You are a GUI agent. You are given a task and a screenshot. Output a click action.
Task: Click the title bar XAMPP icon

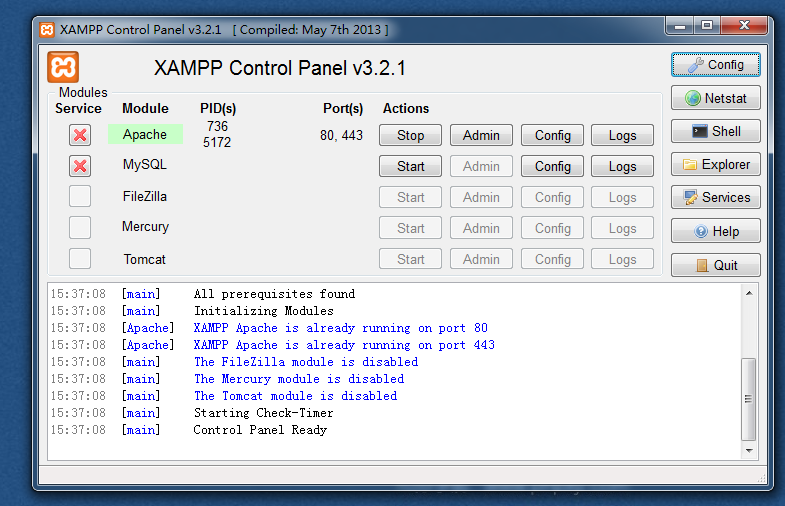click(x=47, y=30)
